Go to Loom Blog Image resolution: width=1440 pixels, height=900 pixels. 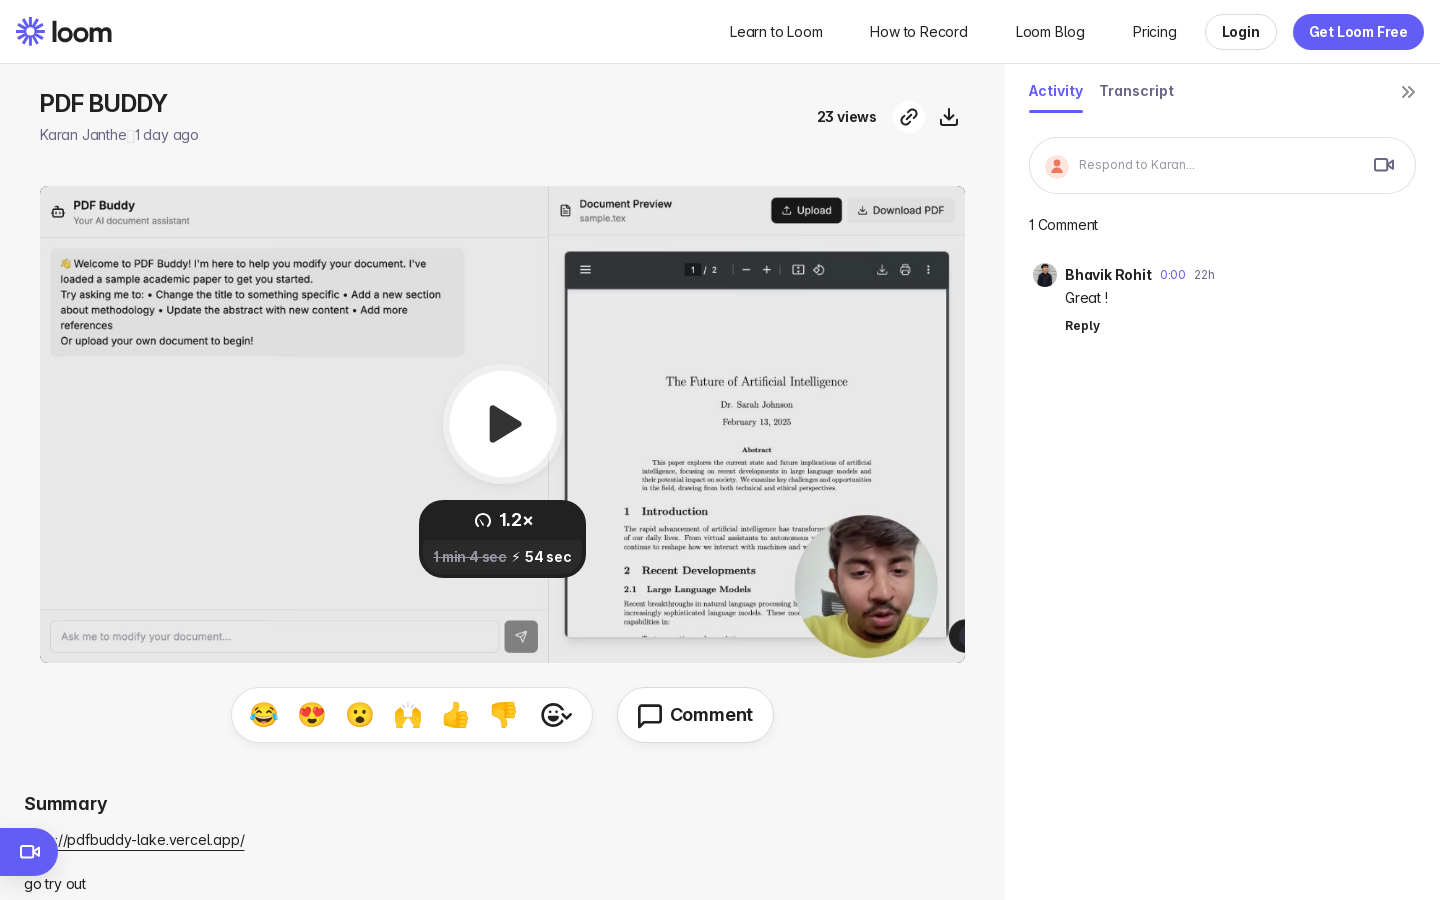1050,32
